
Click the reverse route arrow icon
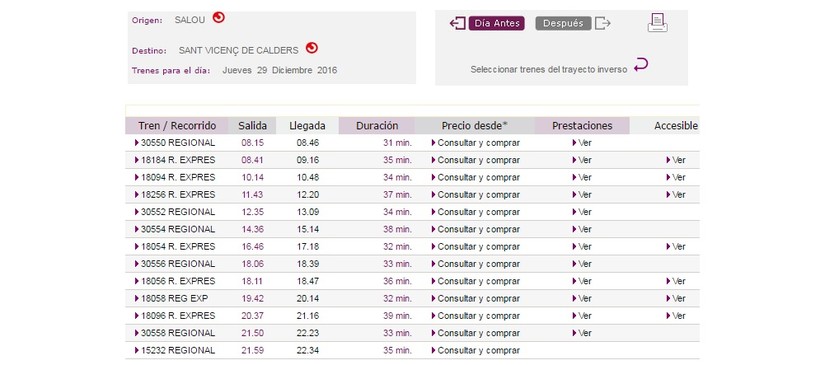pos(641,65)
